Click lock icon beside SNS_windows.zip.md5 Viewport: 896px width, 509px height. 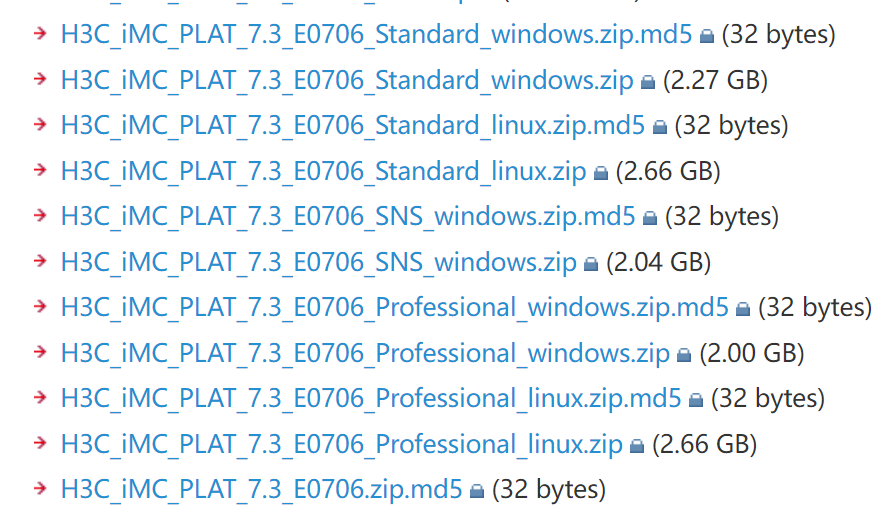click(650, 219)
